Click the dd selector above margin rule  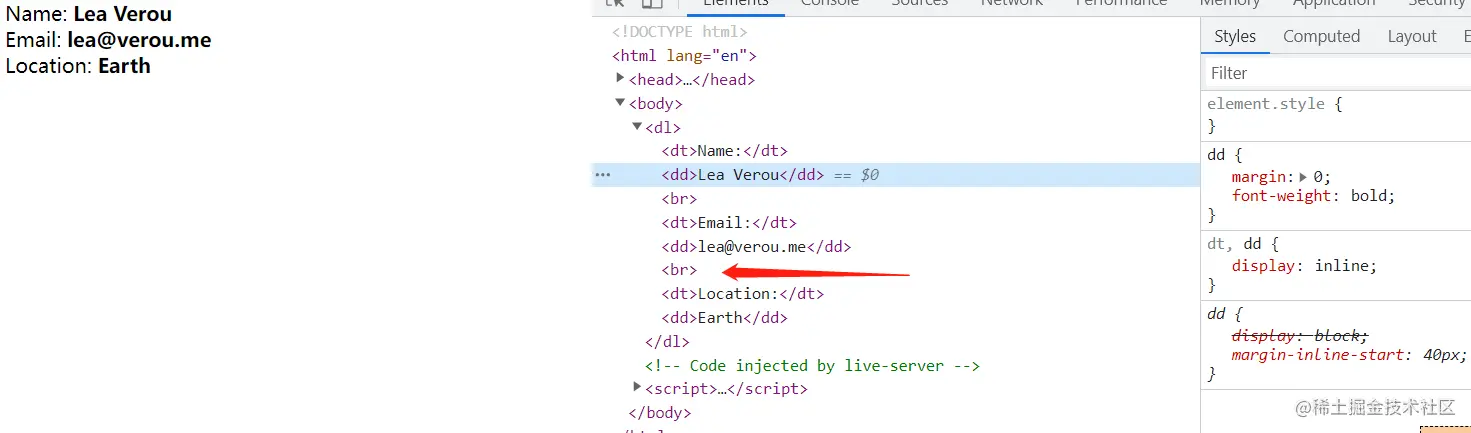(1216, 155)
